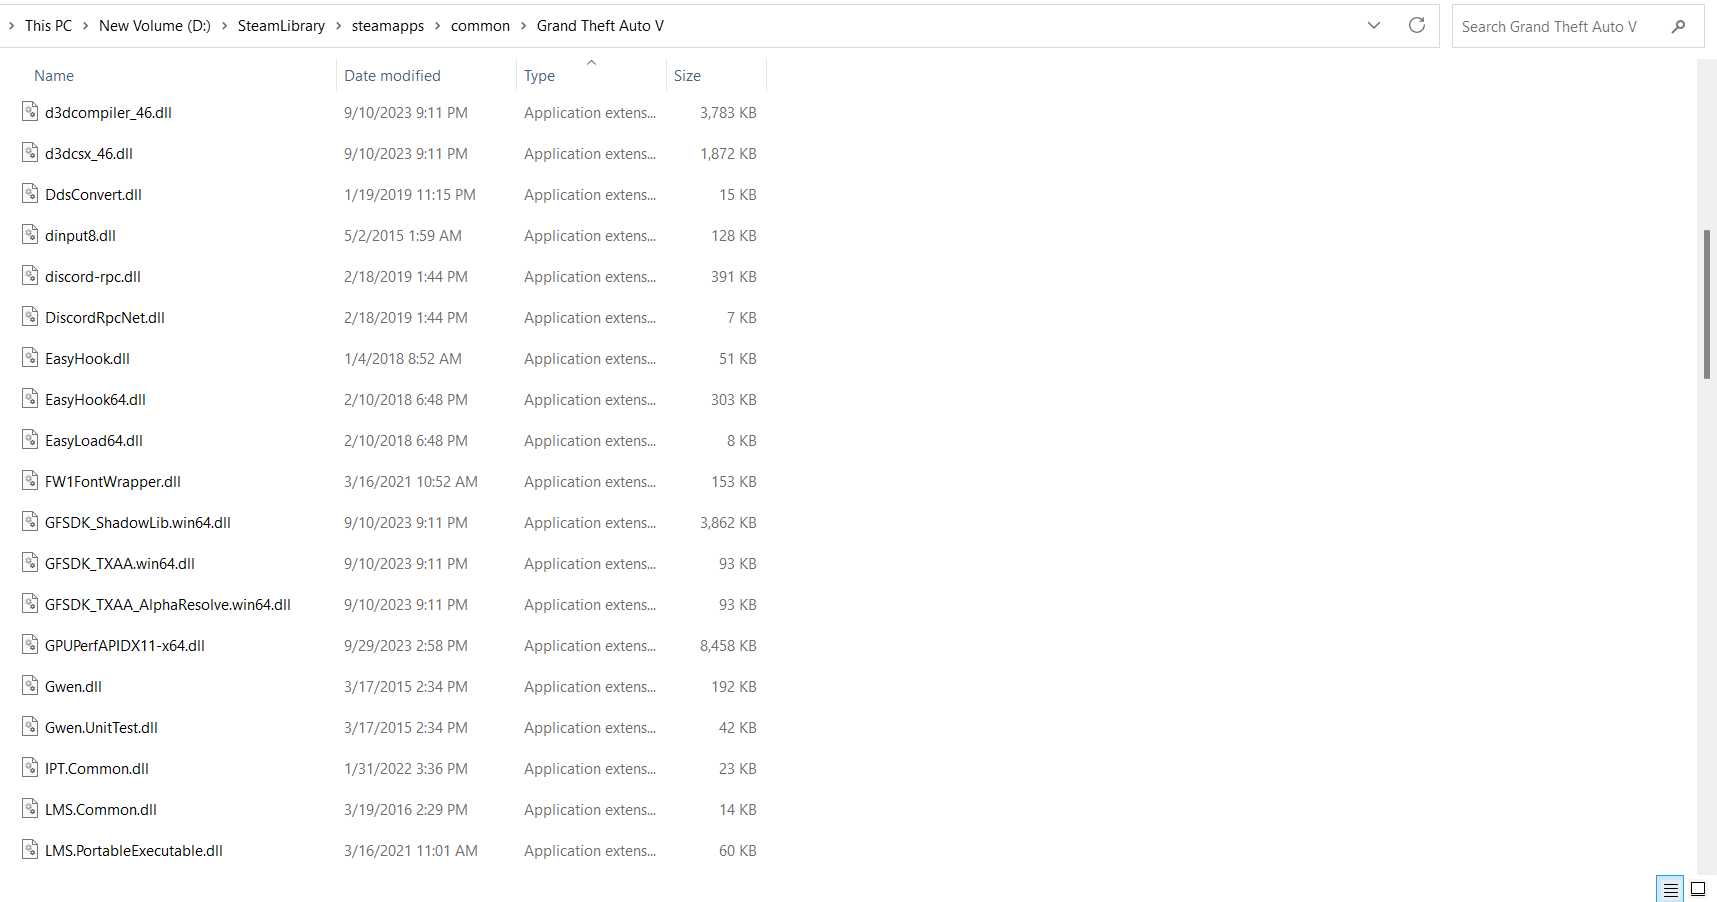This screenshot has width=1717, height=902.
Task: Click the search magnifier icon
Action: click(x=1679, y=27)
